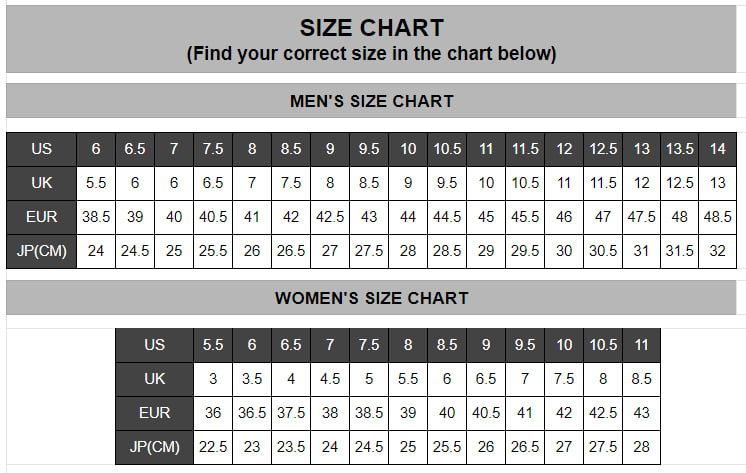Click men's US 10.5 header cell
Screen dimensions: 746x473
(447, 149)
